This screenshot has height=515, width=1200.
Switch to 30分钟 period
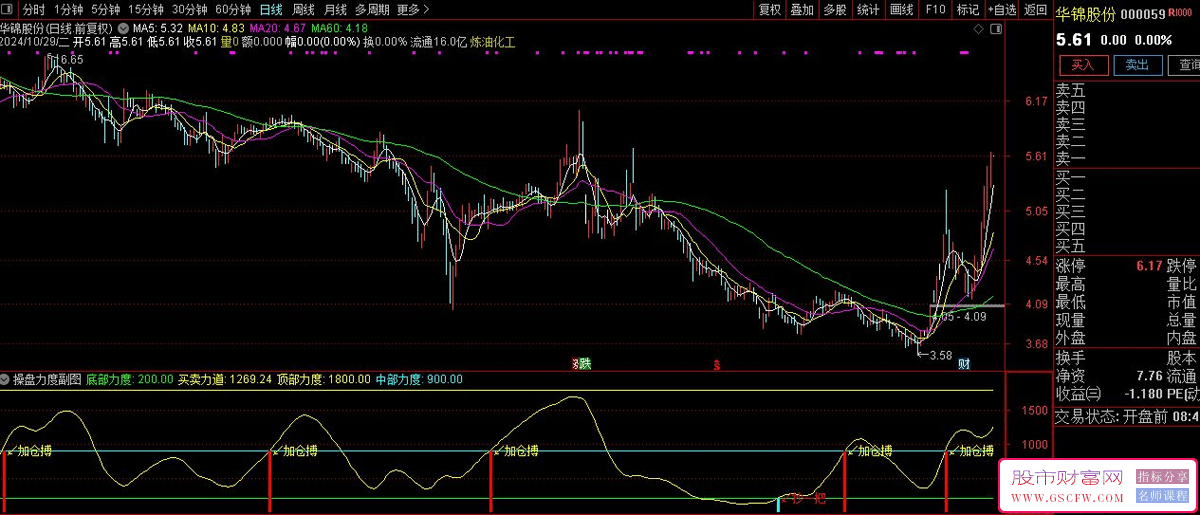pyautogui.click(x=190, y=9)
